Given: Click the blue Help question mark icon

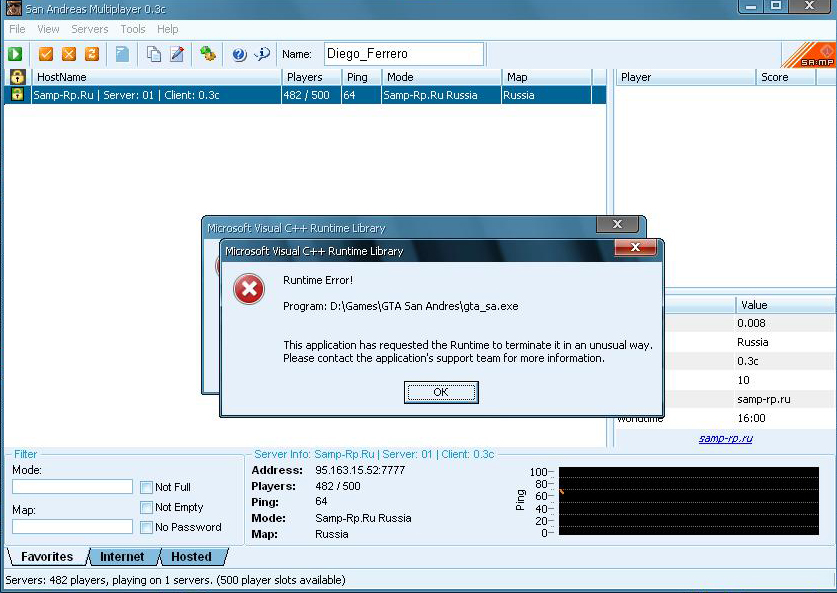Looking at the screenshot, I should click(239, 54).
